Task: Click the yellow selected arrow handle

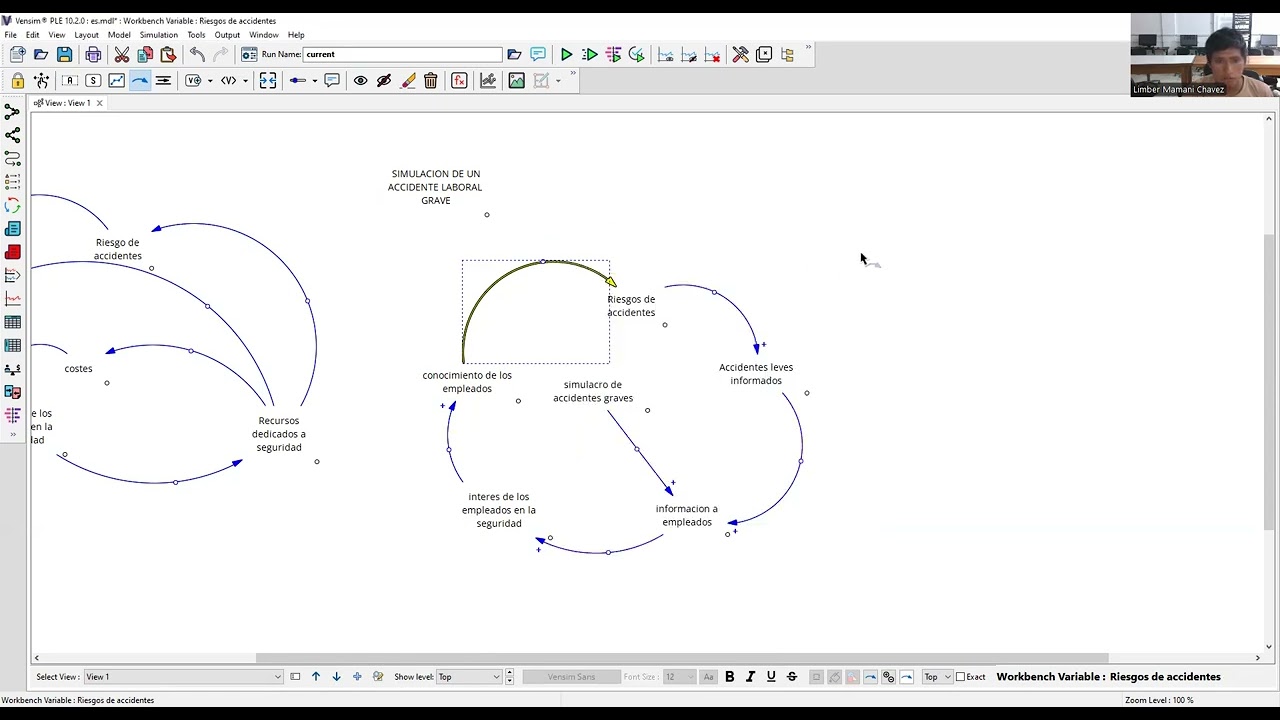Action: [543, 262]
